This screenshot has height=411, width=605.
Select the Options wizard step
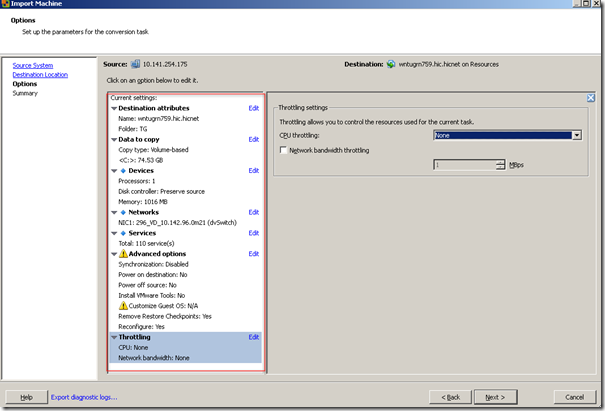[25, 84]
